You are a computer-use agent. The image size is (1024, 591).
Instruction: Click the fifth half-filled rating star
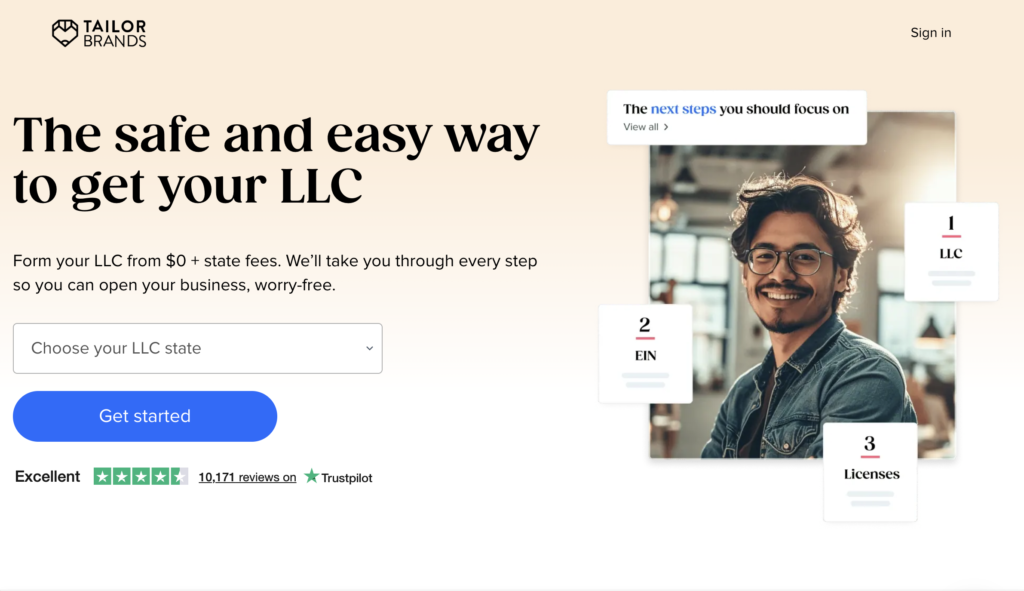coord(179,477)
